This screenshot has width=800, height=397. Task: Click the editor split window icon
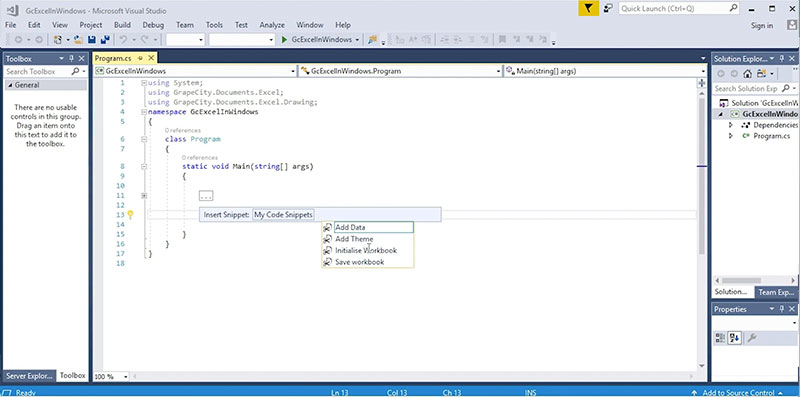coord(702,83)
